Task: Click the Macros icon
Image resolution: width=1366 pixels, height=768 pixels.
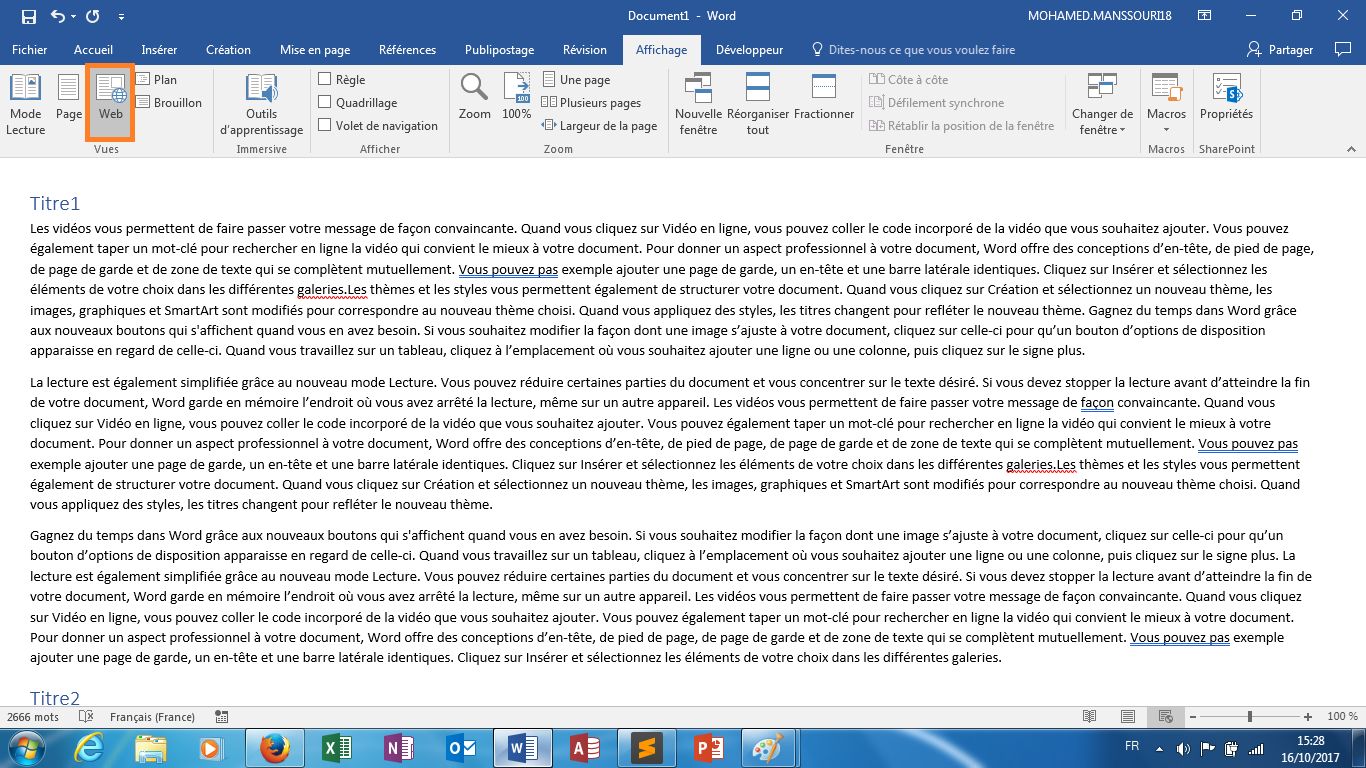Action: tap(1166, 88)
